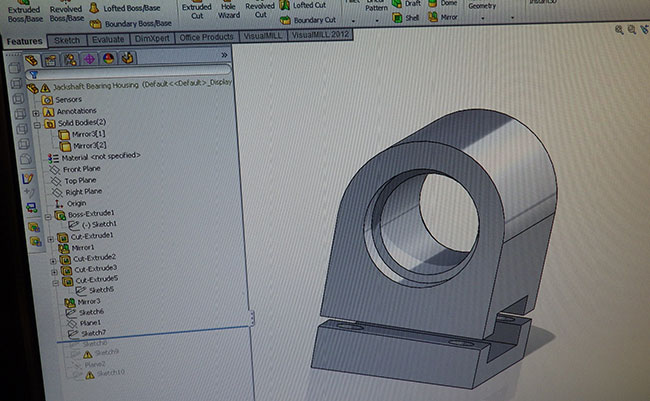Open the FeatureManager design tree tab
The image size is (650, 401).
click(x=32, y=60)
